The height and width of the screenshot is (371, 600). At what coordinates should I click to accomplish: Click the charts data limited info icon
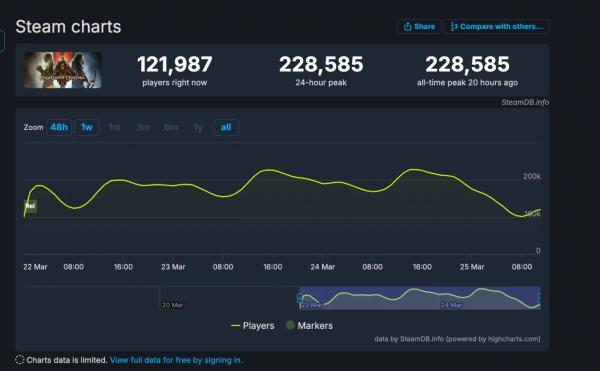coord(20,360)
